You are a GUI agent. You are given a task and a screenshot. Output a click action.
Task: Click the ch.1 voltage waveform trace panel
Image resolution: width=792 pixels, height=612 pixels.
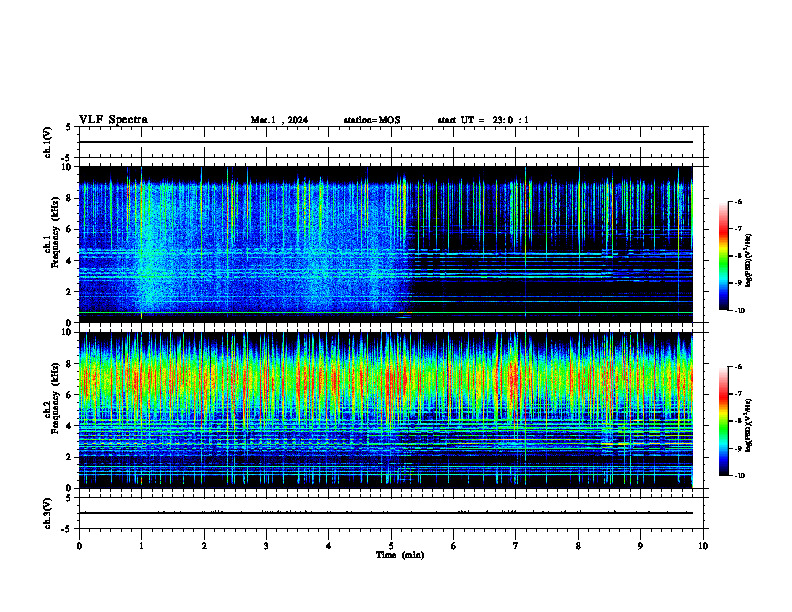coord(391,142)
